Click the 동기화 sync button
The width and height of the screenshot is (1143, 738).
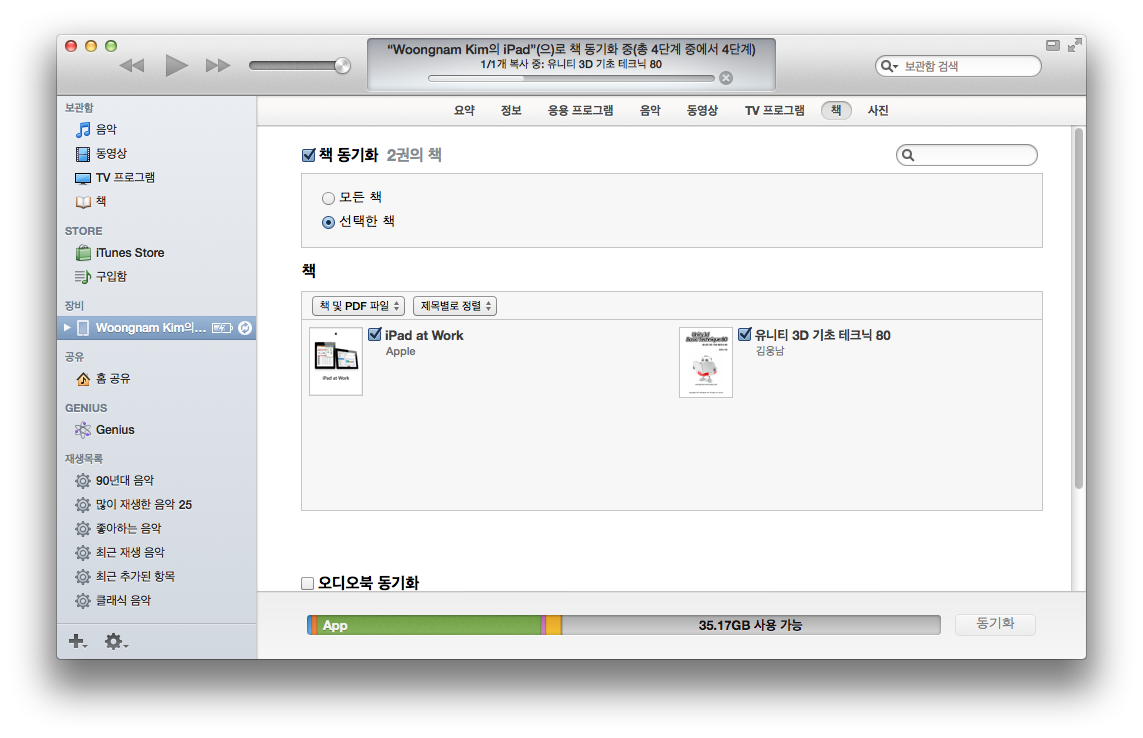(994, 624)
